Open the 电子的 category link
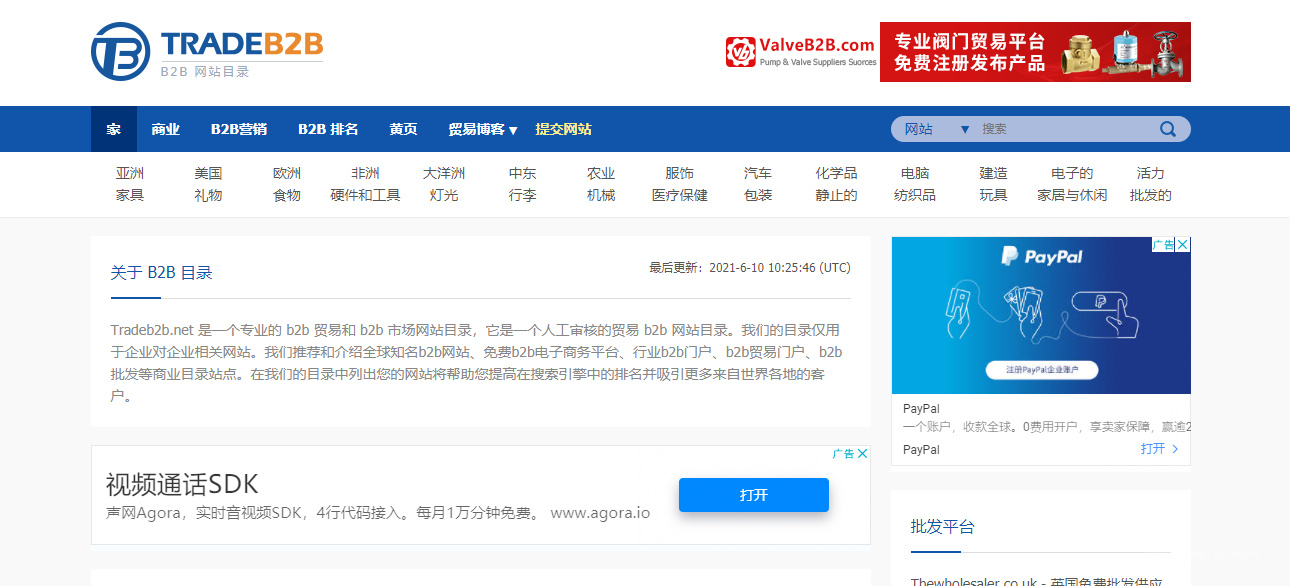1290x586 pixels. tap(1072, 173)
